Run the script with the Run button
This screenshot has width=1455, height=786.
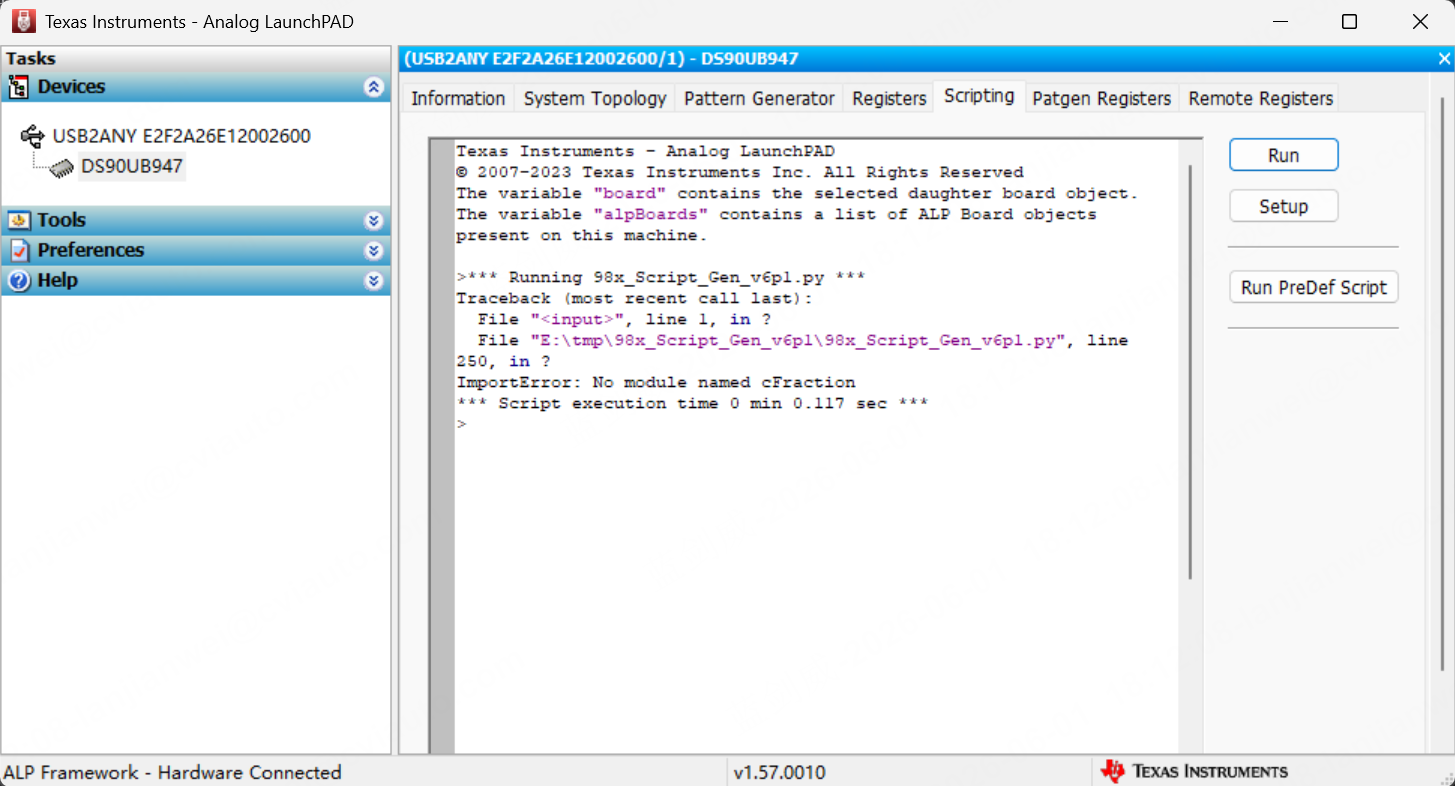point(1283,155)
